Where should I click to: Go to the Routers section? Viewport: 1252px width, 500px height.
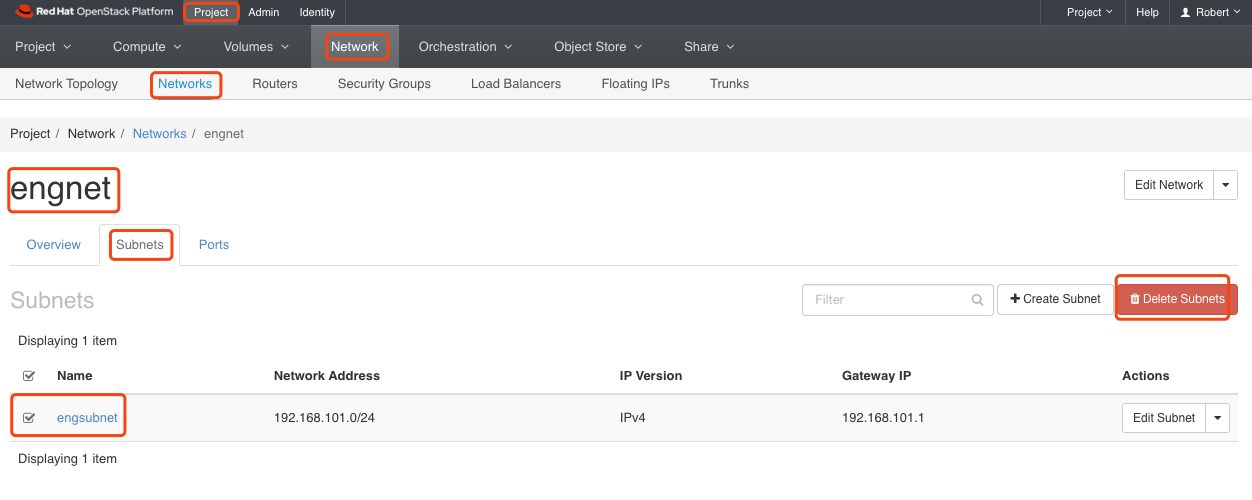pos(275,84)
